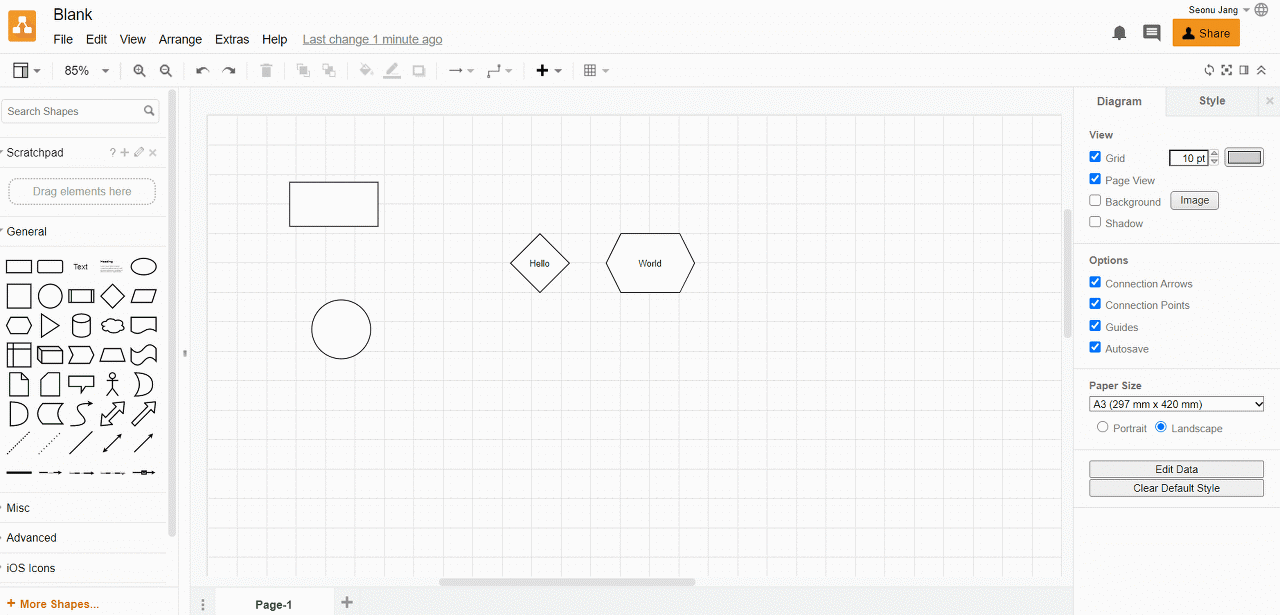
Task: Open the waypoints style dropdown
Action: coord(499,71)
